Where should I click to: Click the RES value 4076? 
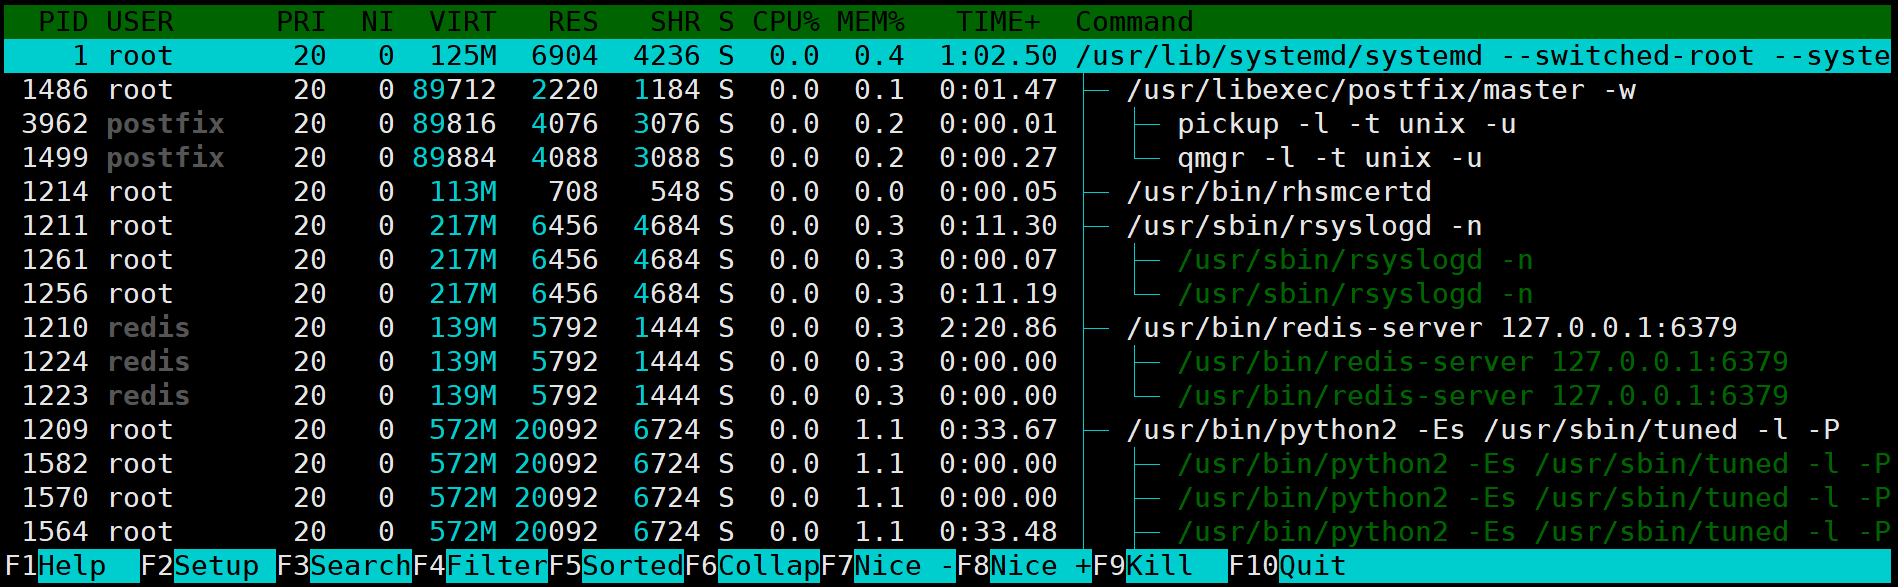565,124
